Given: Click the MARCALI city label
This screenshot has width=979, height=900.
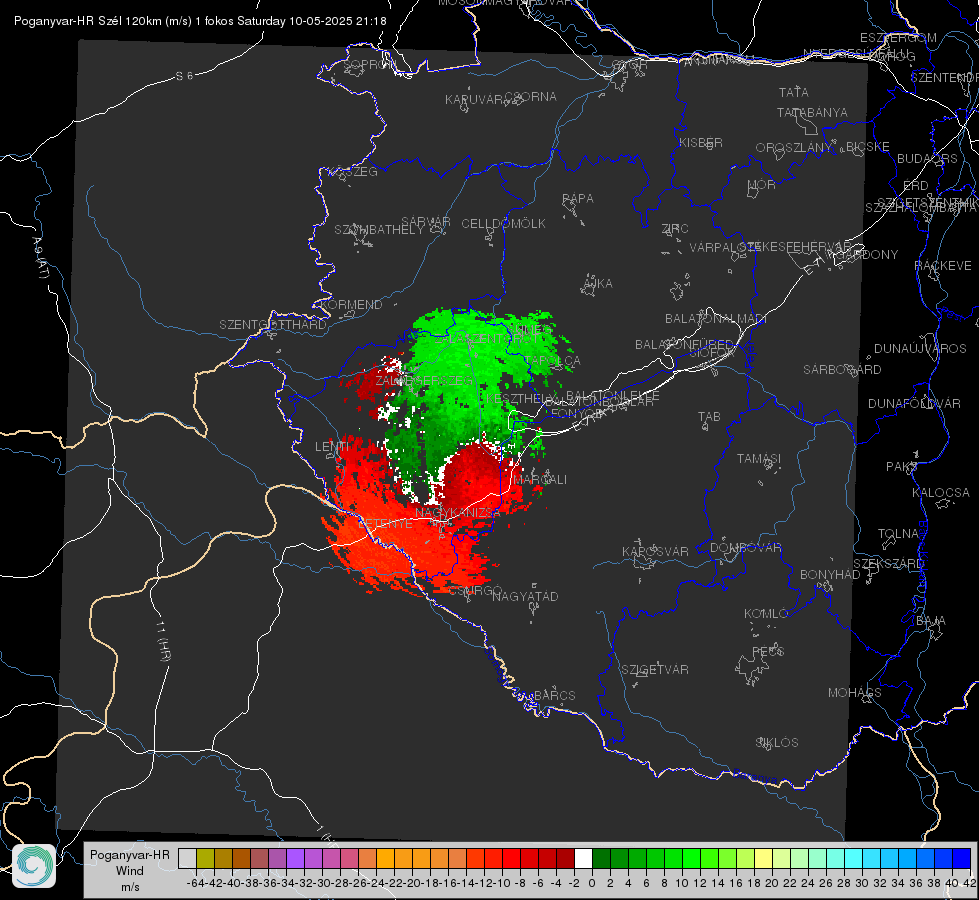Looking at the screenshot, I should pos(540,480).
